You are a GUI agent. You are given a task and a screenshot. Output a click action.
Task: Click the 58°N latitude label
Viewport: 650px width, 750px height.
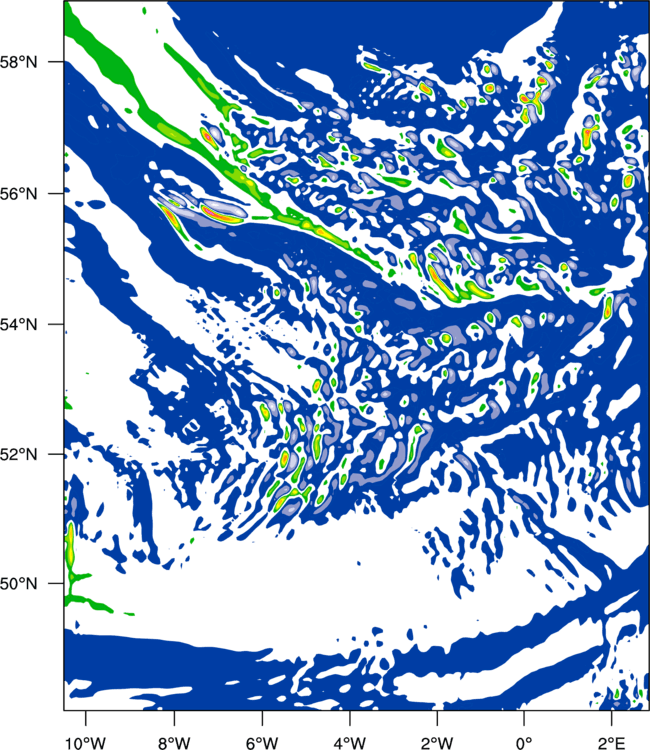click(x=18, y=62)
